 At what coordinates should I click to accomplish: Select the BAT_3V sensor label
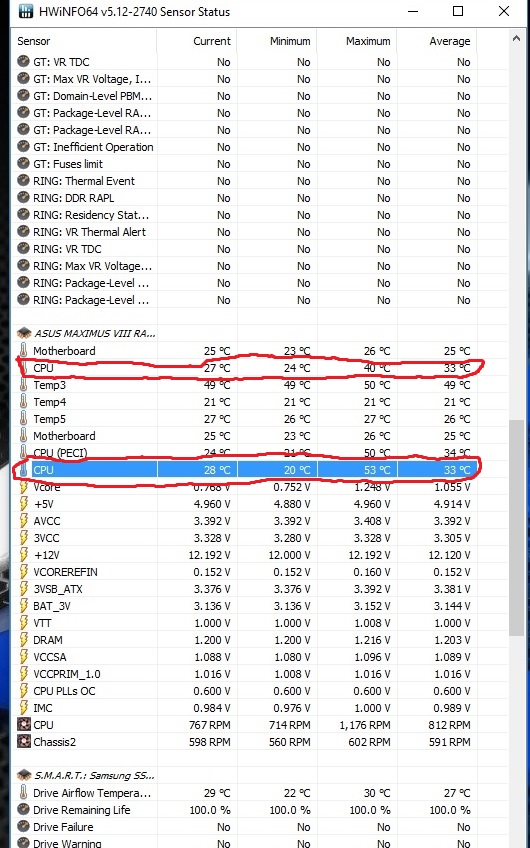coord(52,606)
